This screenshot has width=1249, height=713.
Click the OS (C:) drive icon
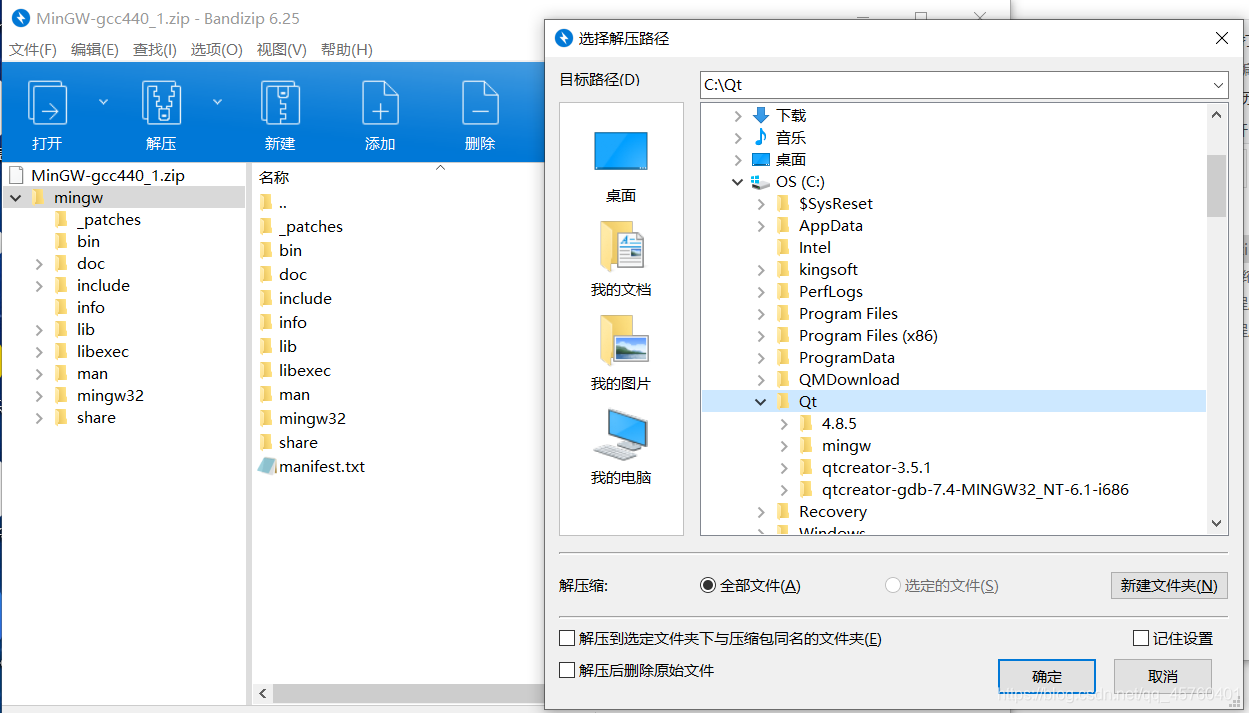point(761,182)
